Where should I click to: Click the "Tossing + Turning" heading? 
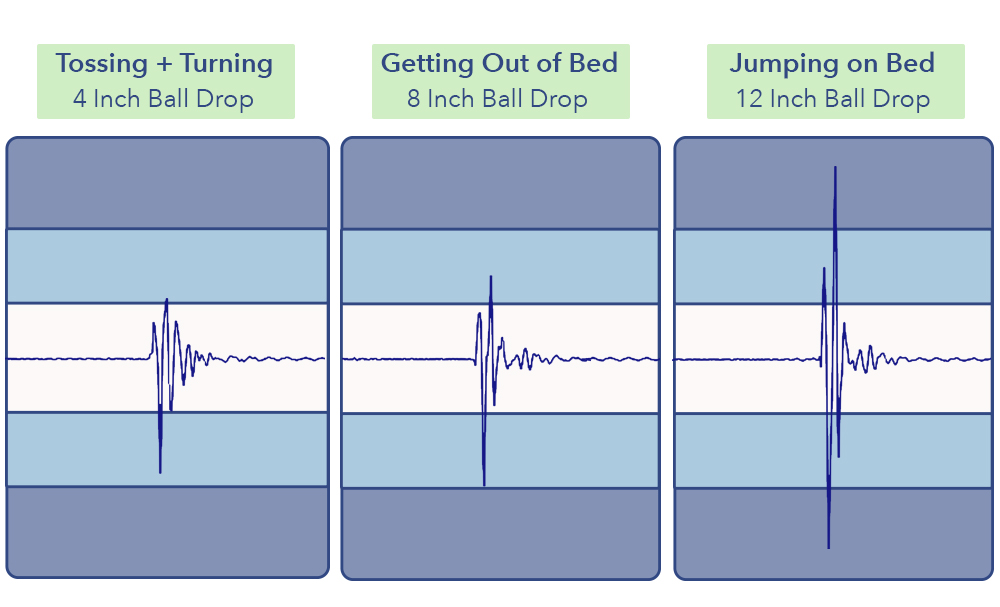[x=165, y=64]
